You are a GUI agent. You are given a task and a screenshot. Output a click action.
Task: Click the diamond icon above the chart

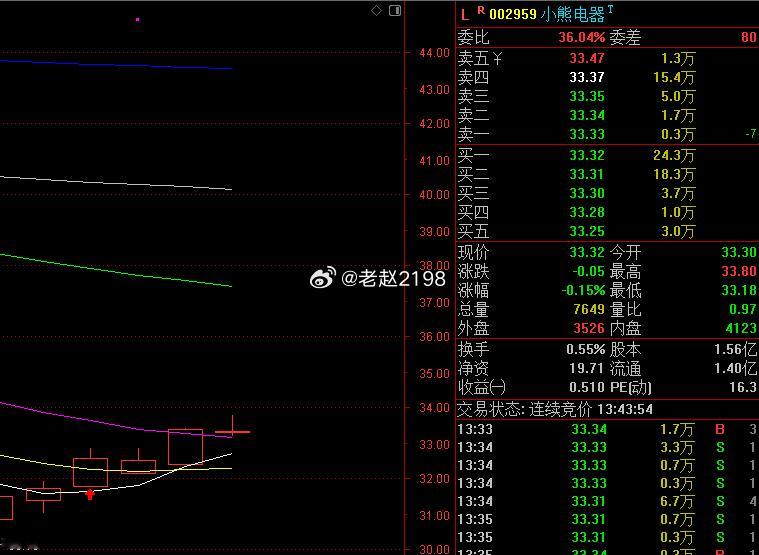tap(376, 10)
